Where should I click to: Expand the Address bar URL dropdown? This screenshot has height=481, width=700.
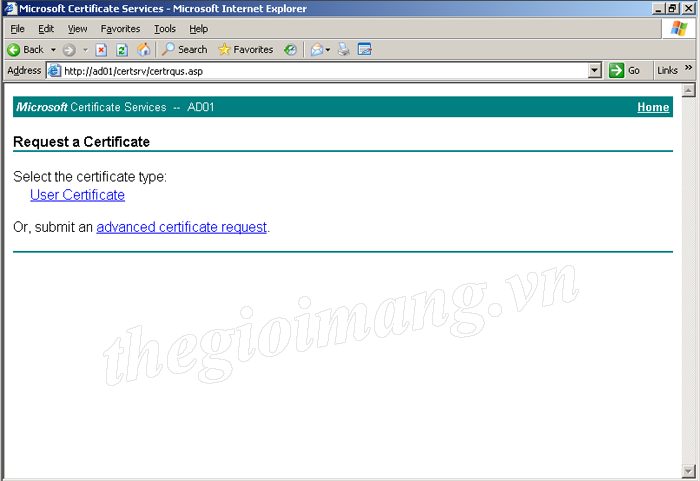pyautogui.click(x=594, y=71)
